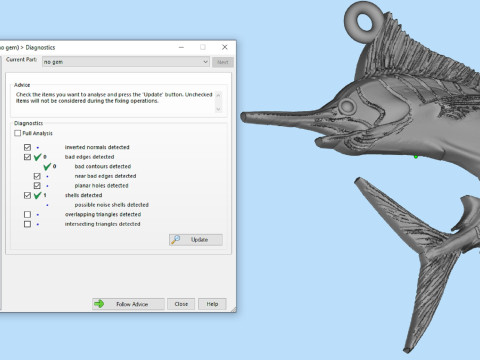
Task: Enable the Full Analysis checkbox
Action: (17, 133)
